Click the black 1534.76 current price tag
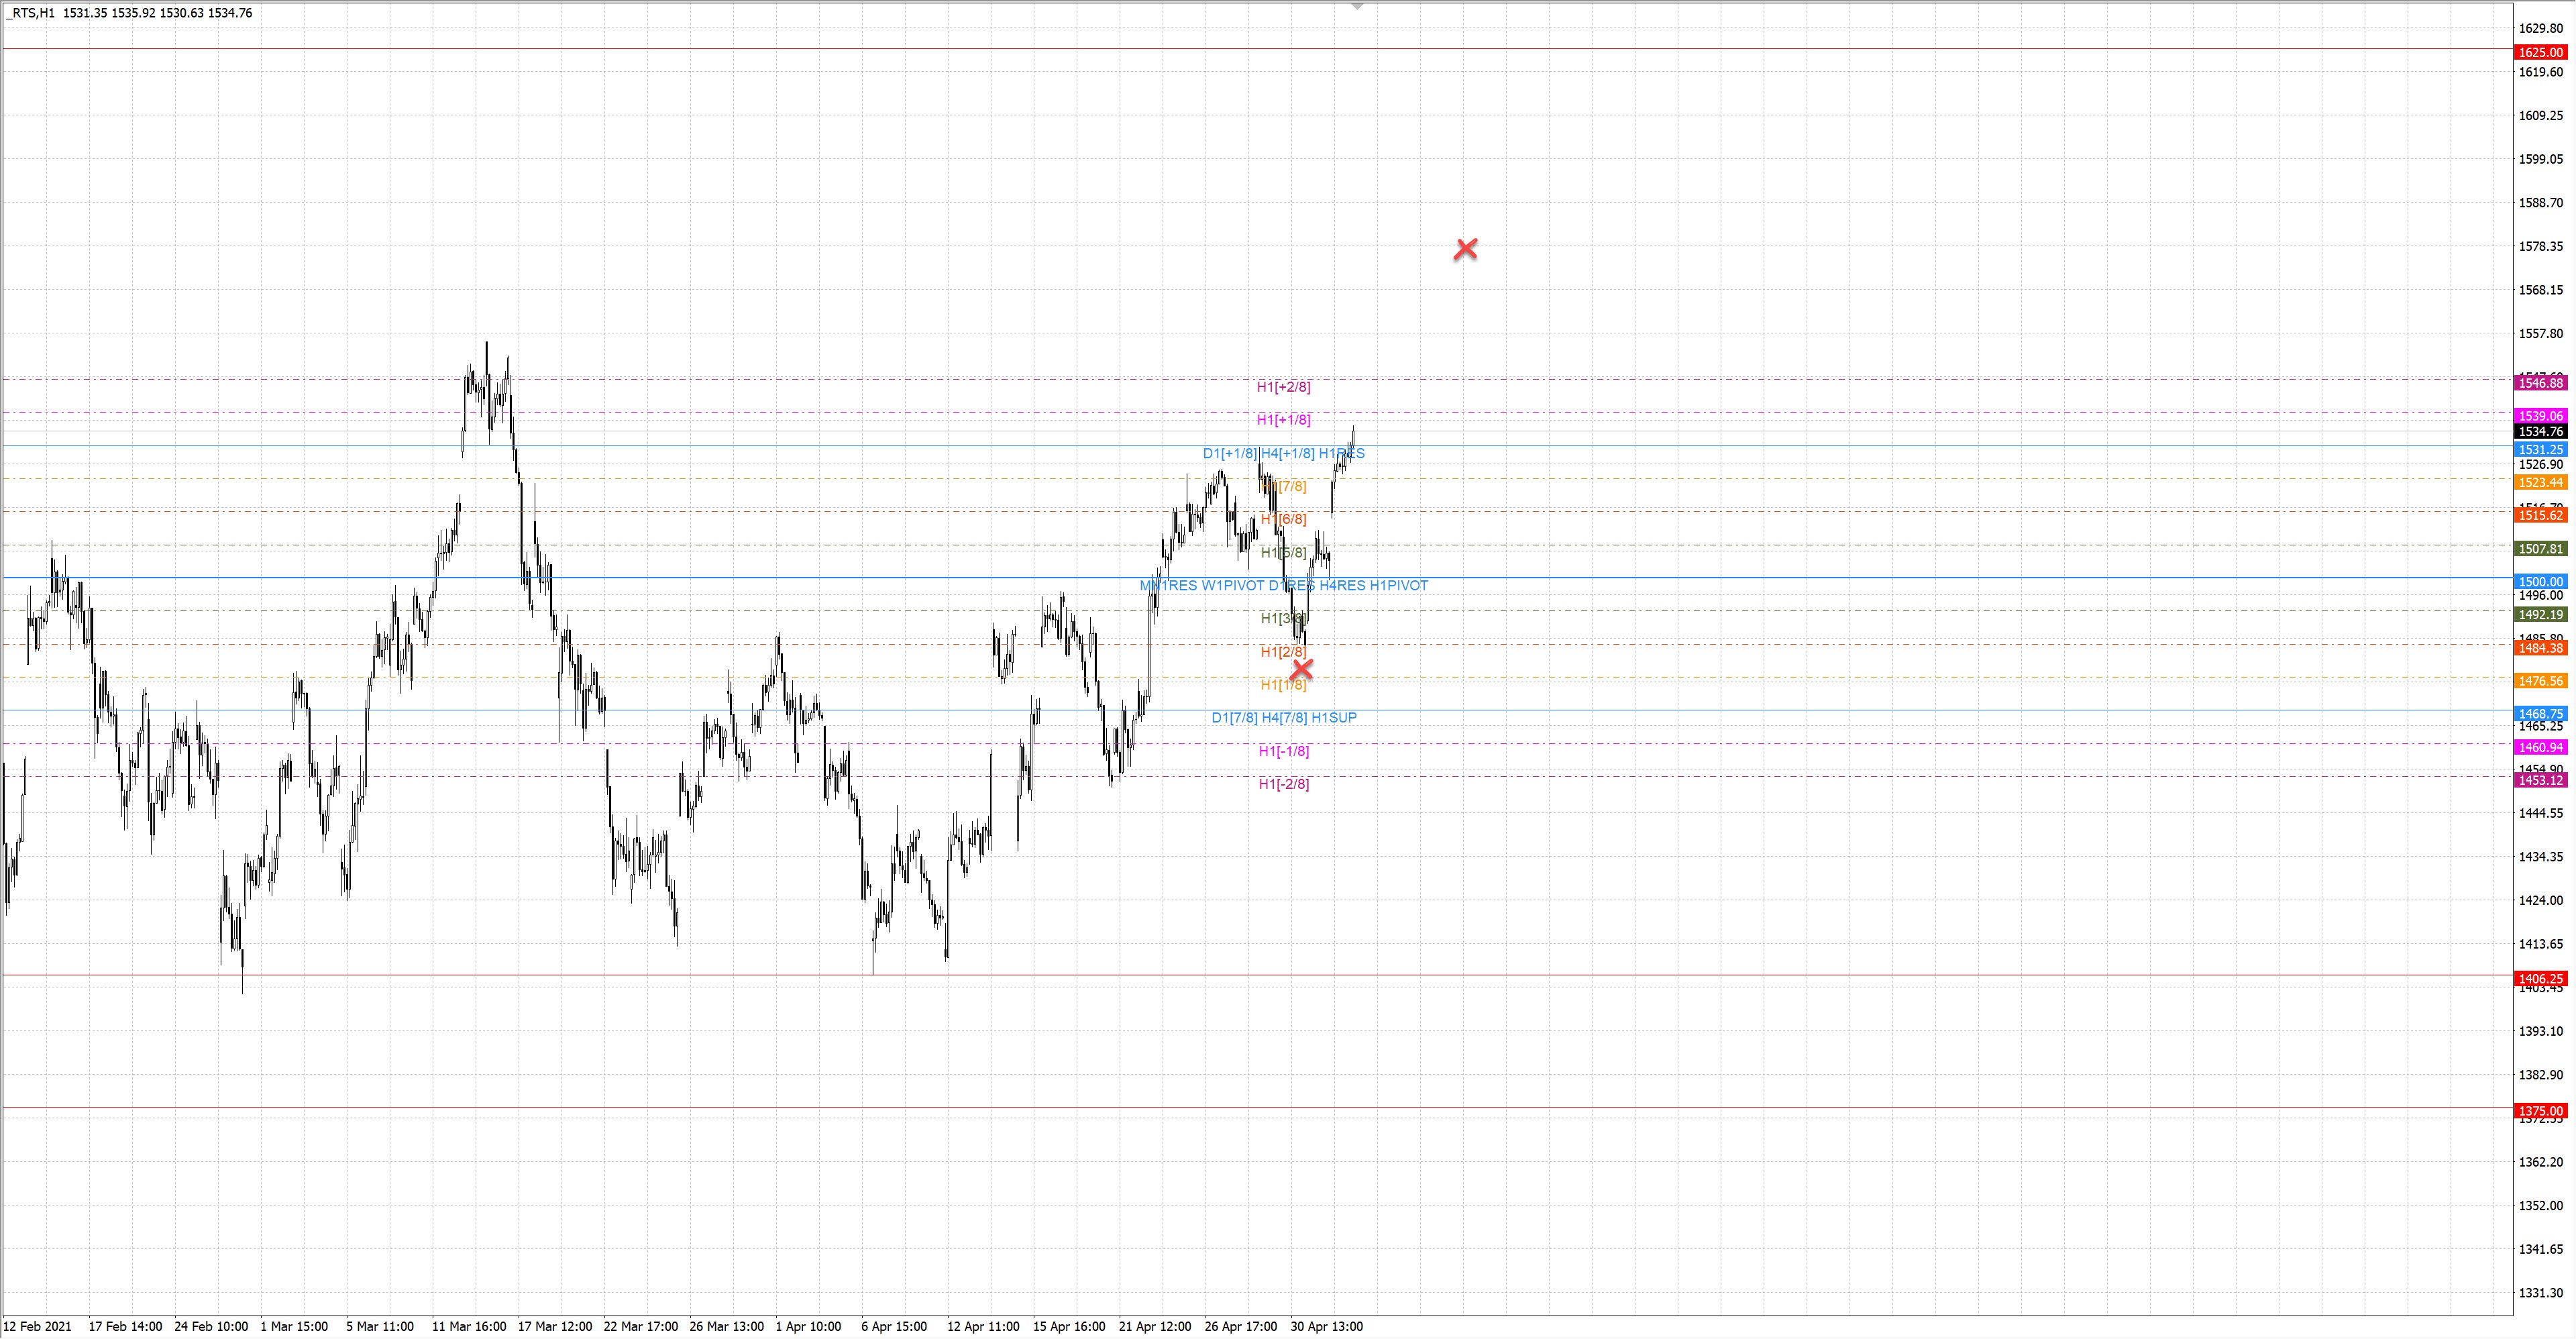The image size is (2576, 1339). pos(2540,432)
